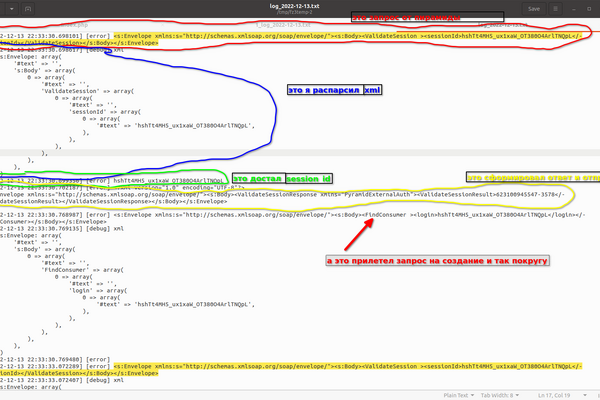Minimize the text editor window

[573, 7]
